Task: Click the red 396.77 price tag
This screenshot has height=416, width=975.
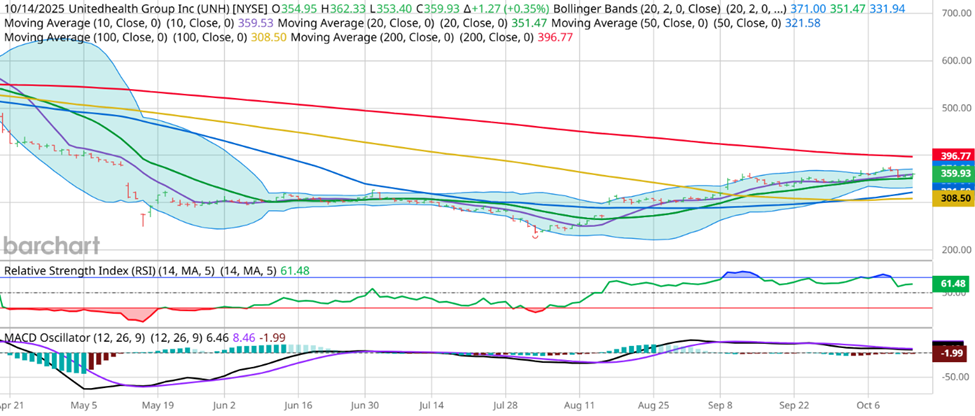Action: pos(953,156)
